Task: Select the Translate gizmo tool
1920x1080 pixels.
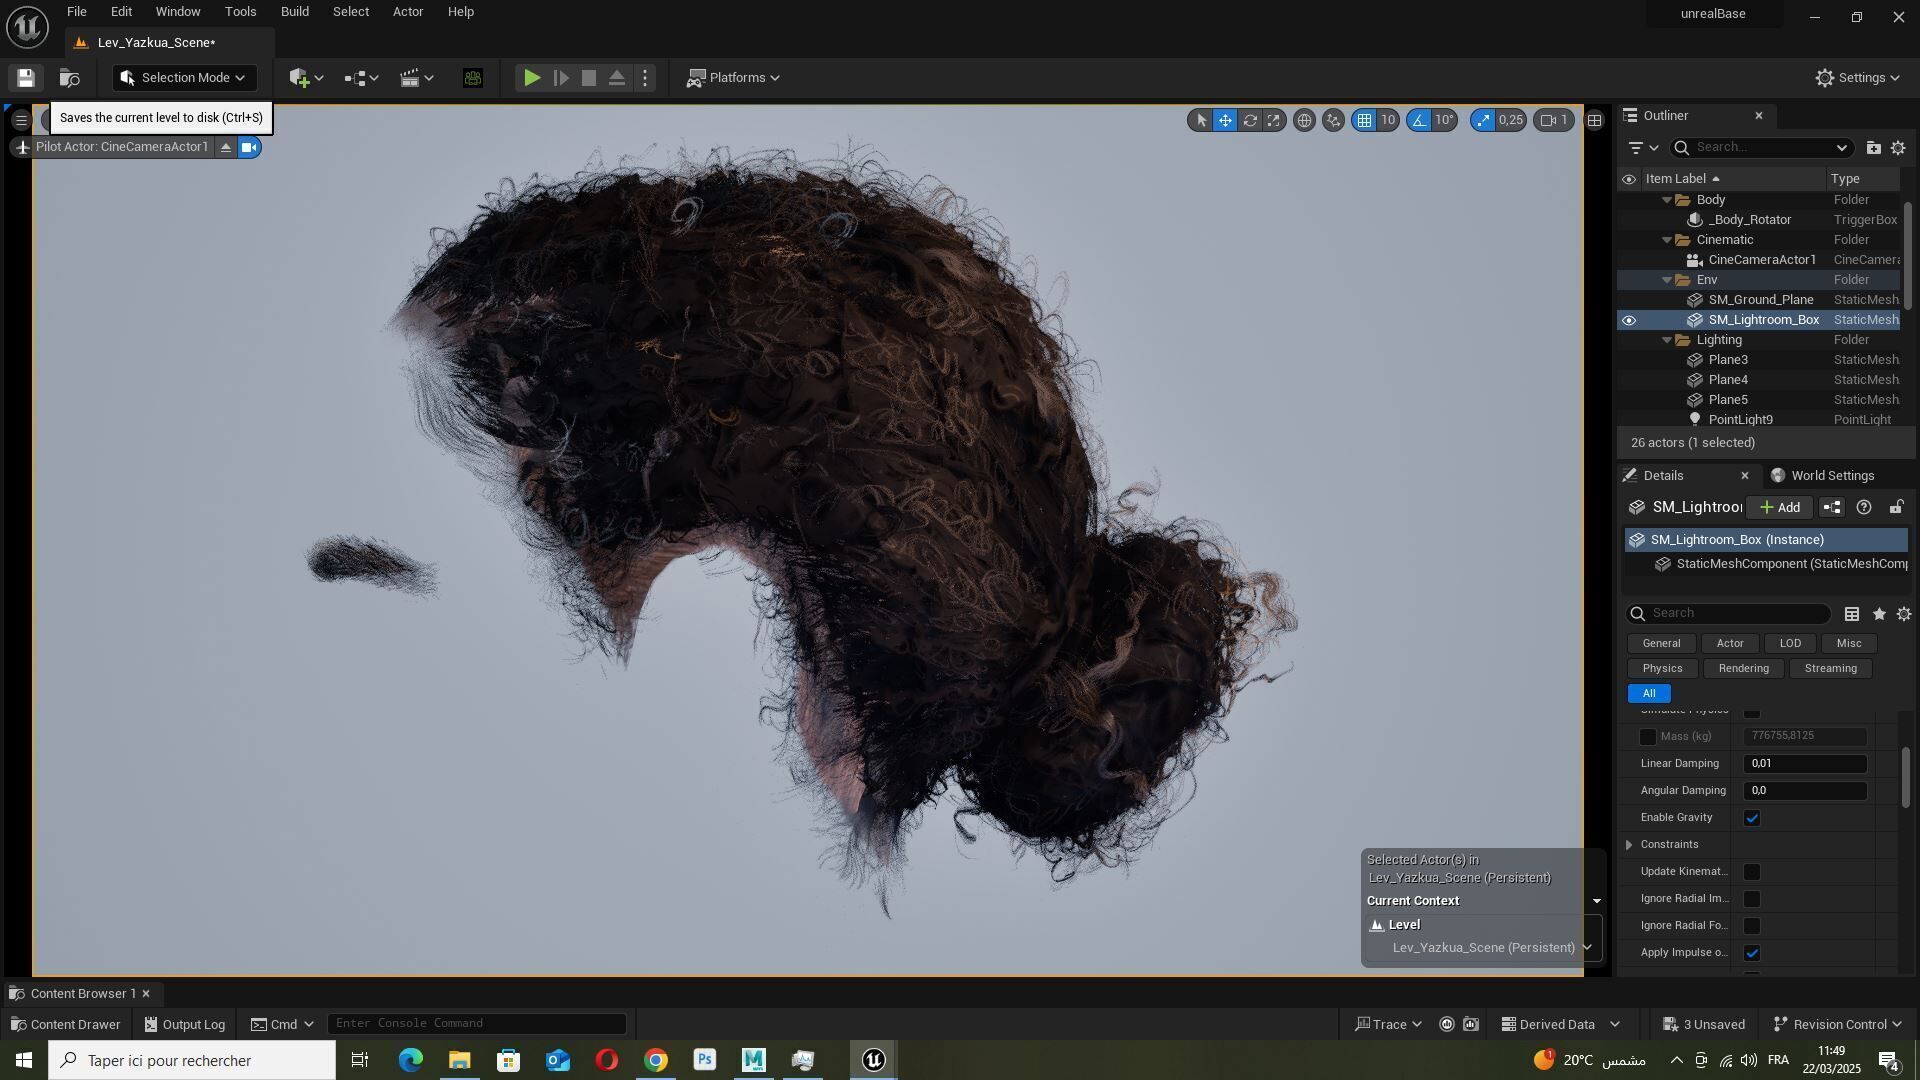Action: (1225, 120)
